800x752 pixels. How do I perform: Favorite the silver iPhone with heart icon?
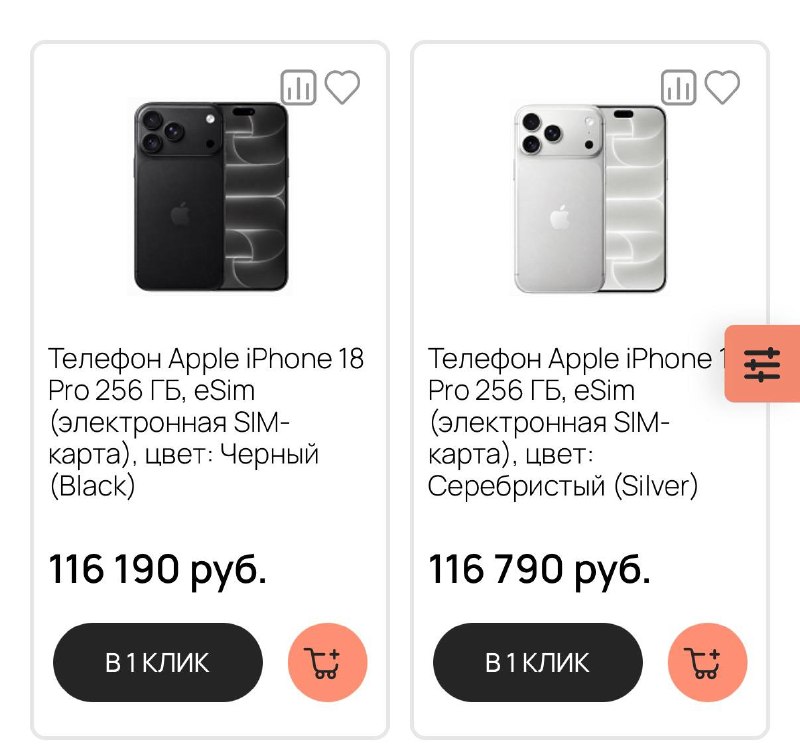[x=722, y=87]
